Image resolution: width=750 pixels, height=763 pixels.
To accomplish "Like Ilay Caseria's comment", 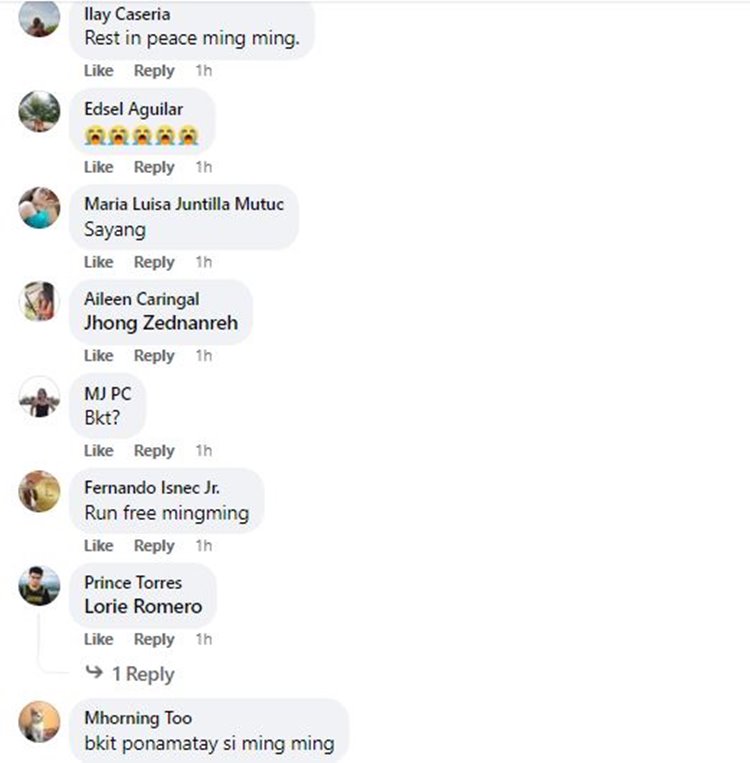I will click(x=99, y=71).
